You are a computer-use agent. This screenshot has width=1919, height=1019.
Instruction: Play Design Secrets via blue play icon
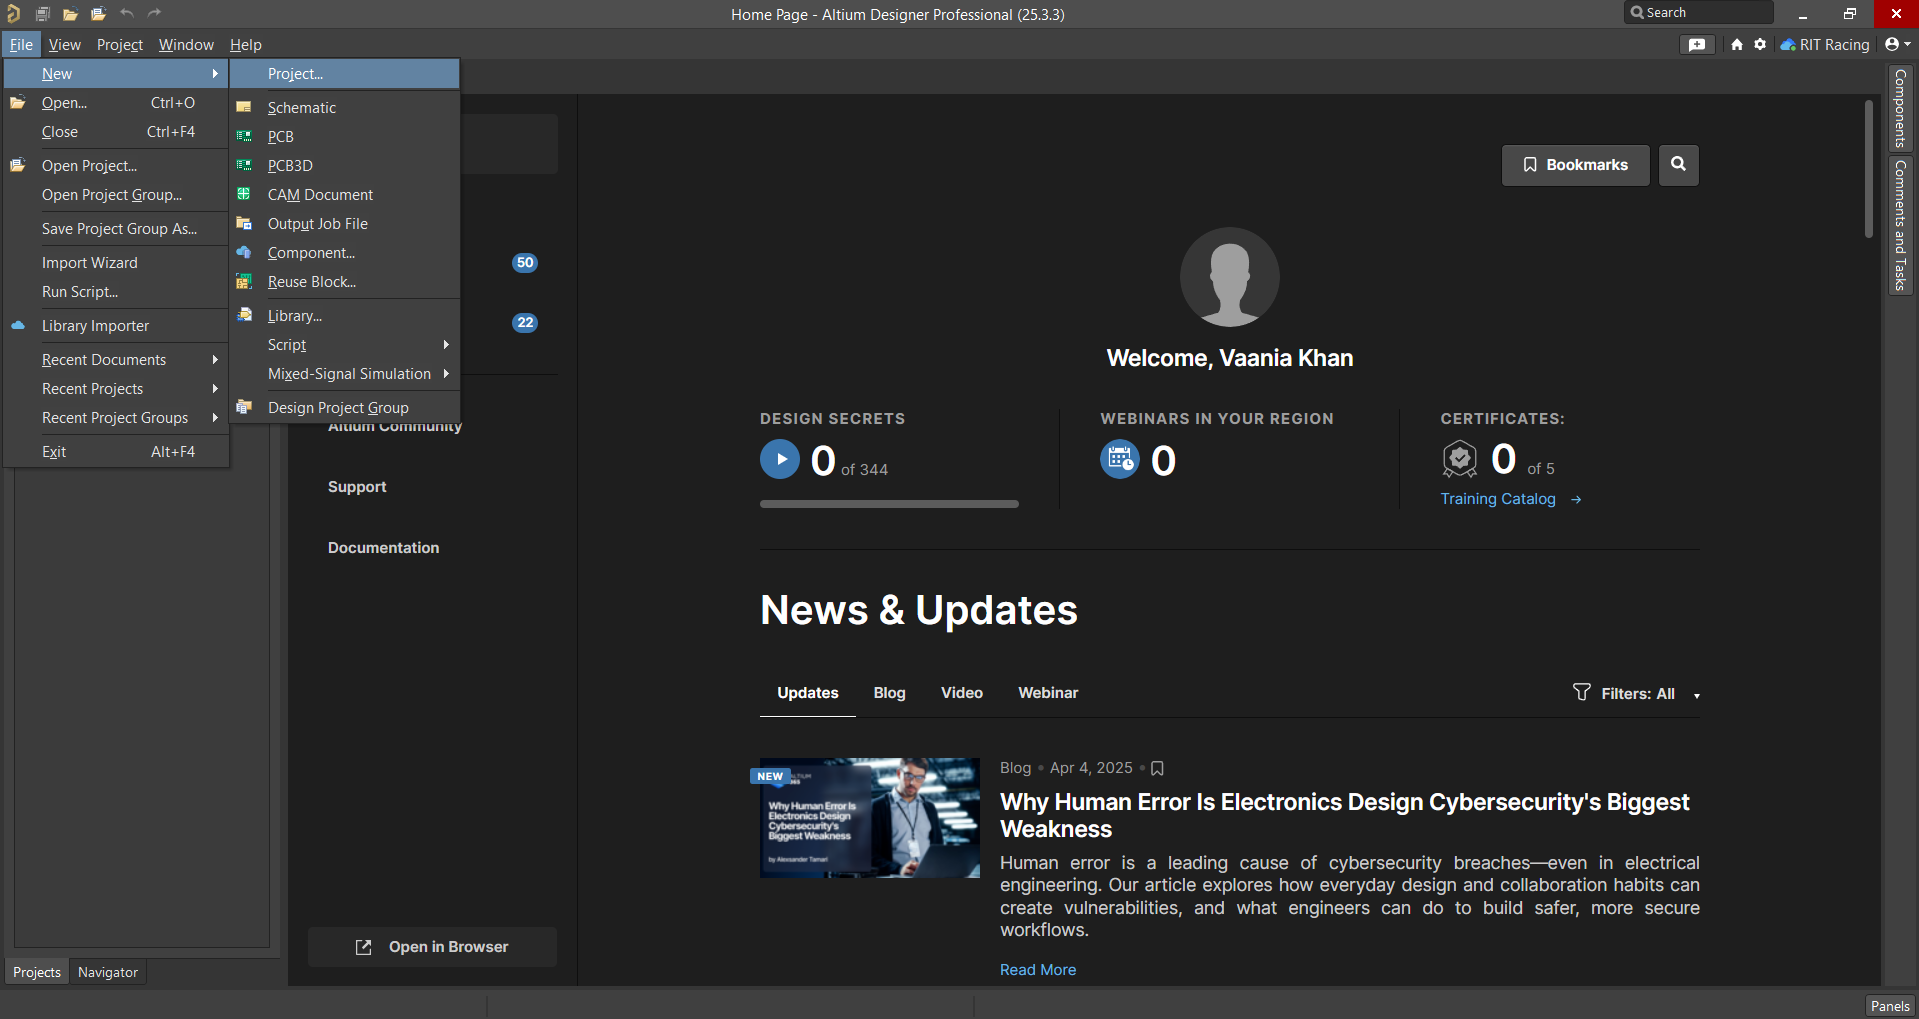(780, 460)
